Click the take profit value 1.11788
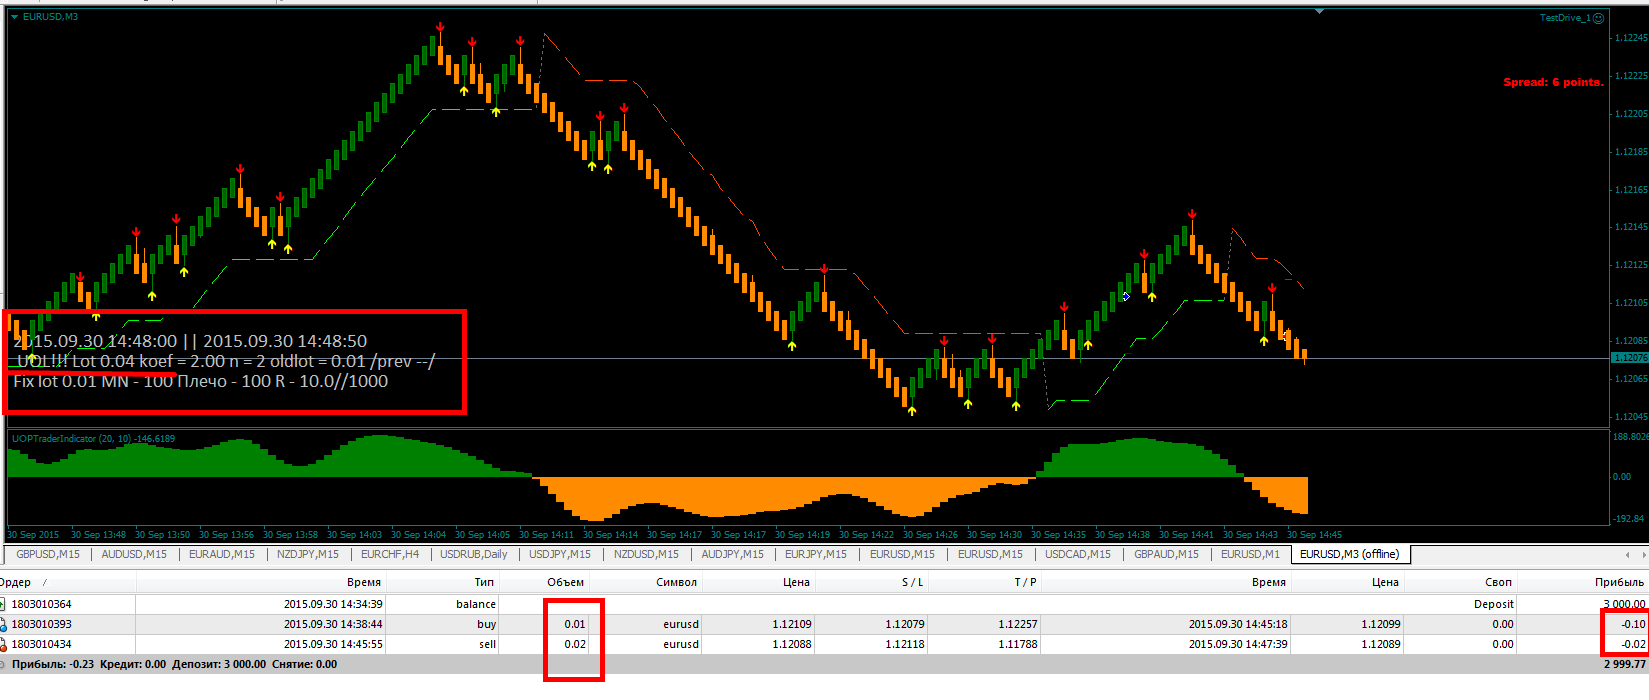Screen dimensions: 1649x700 pos(1017,644)
